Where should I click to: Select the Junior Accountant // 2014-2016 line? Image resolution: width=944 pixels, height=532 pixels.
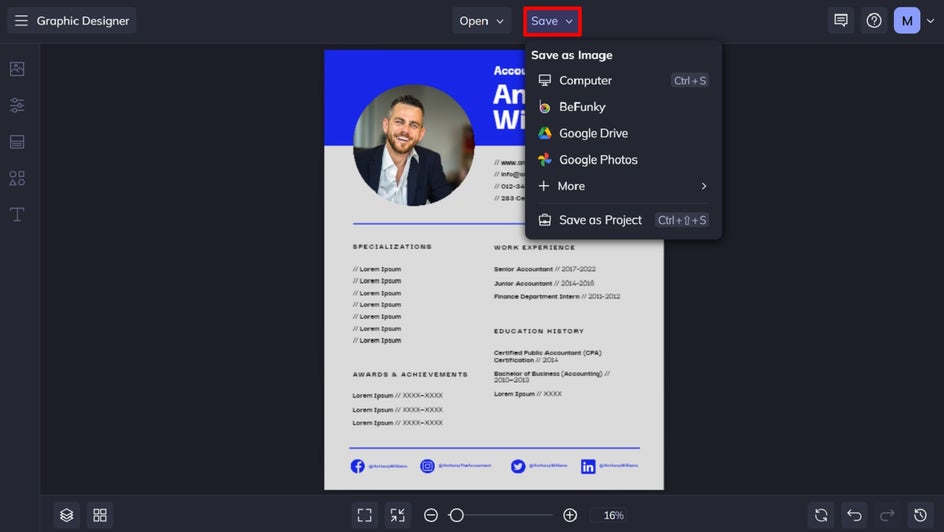[544, 283]
